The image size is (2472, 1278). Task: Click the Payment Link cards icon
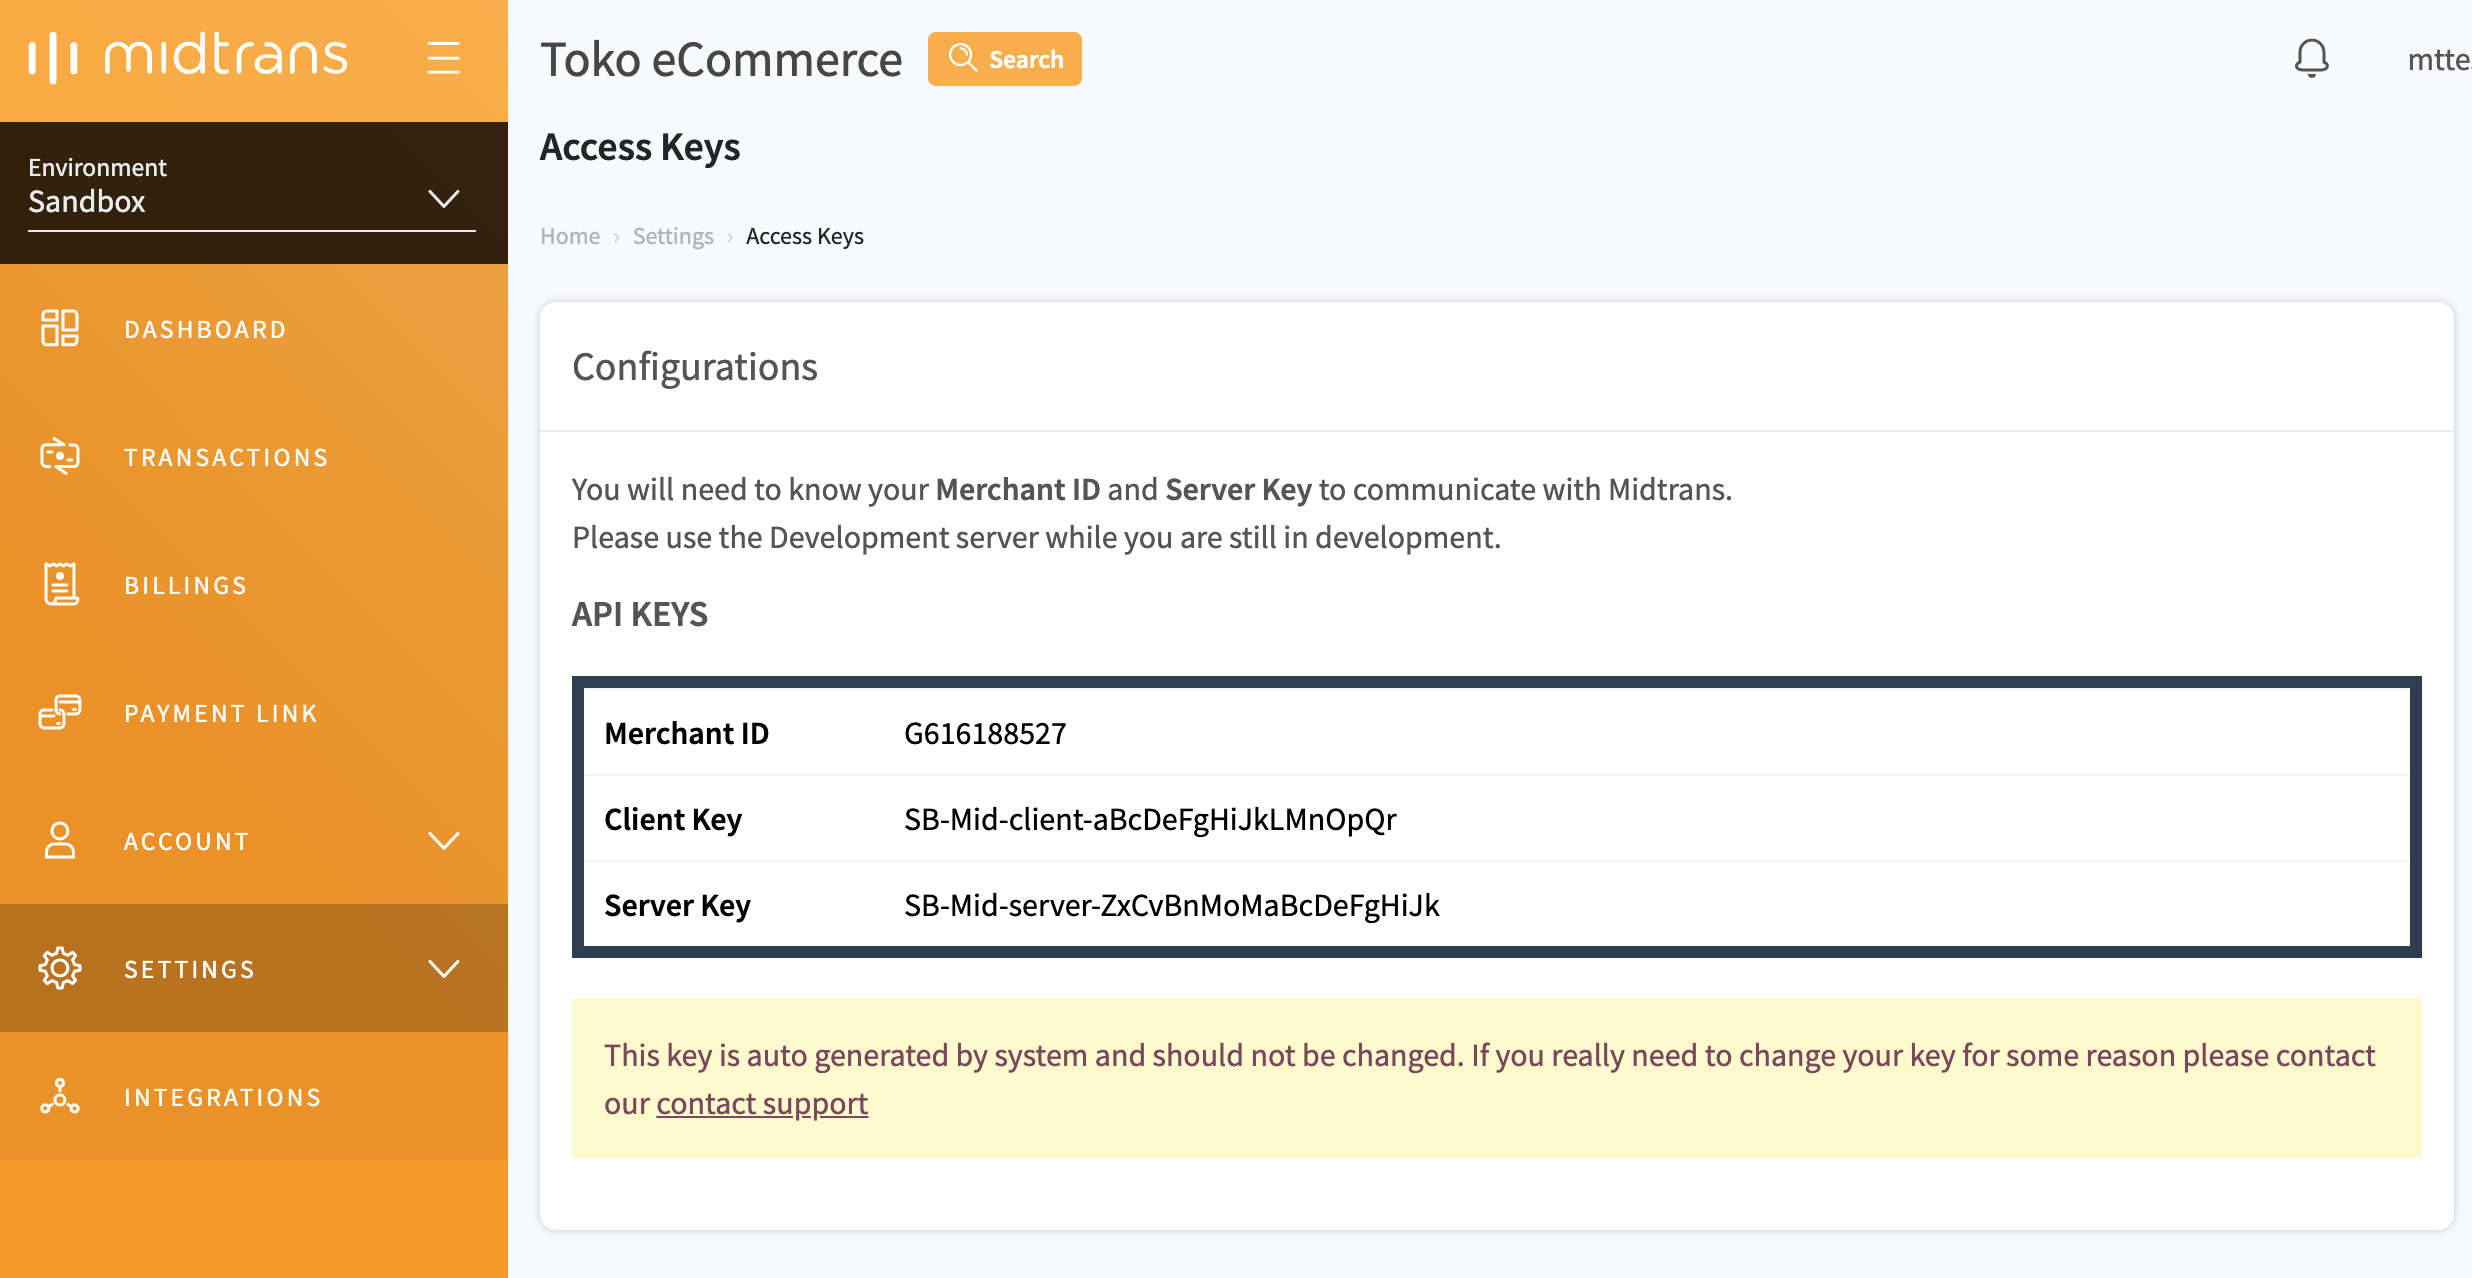coord(60,713)
